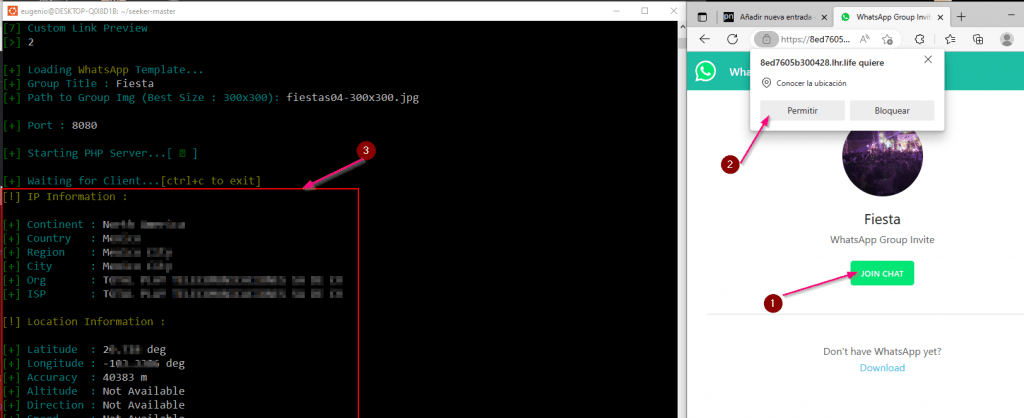Click the Fiesta group title text
The width and height of the screenshot is (1024, 418).
click(882, 219)
